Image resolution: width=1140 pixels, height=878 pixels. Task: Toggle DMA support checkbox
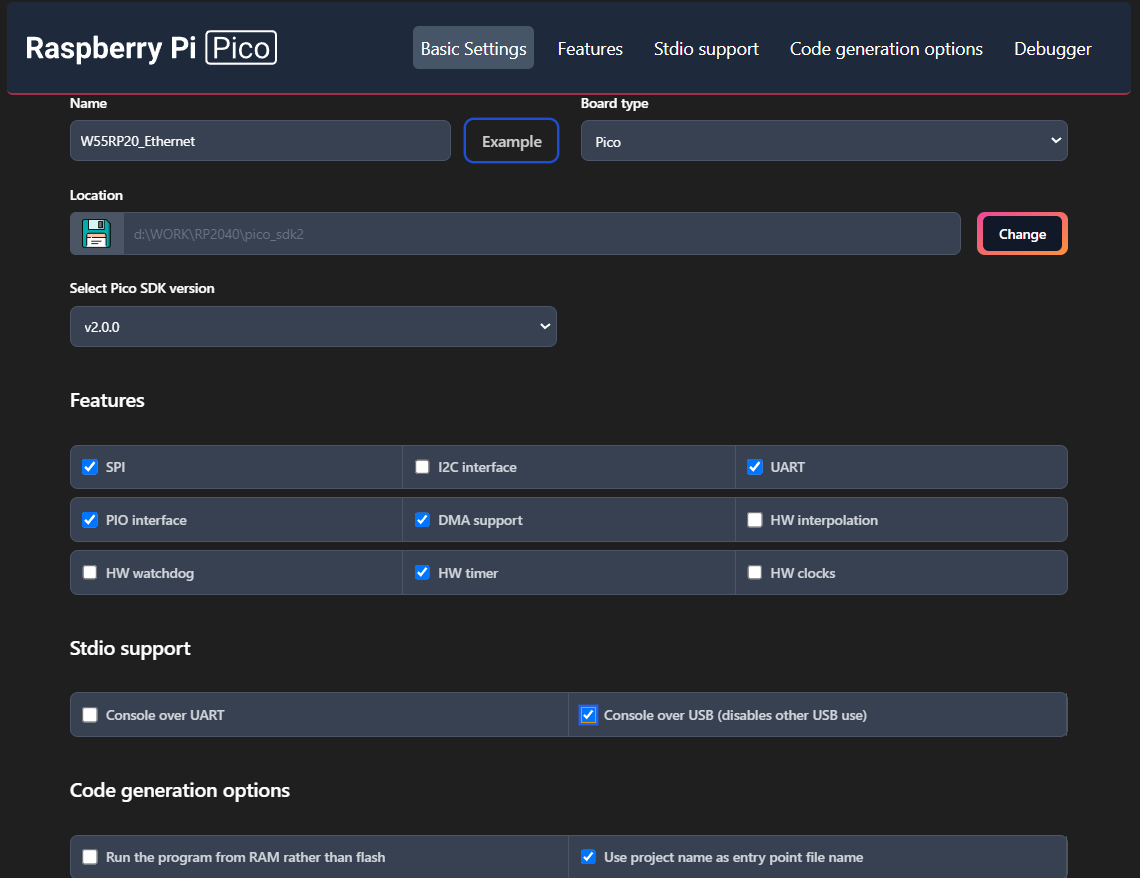[422, 520]
